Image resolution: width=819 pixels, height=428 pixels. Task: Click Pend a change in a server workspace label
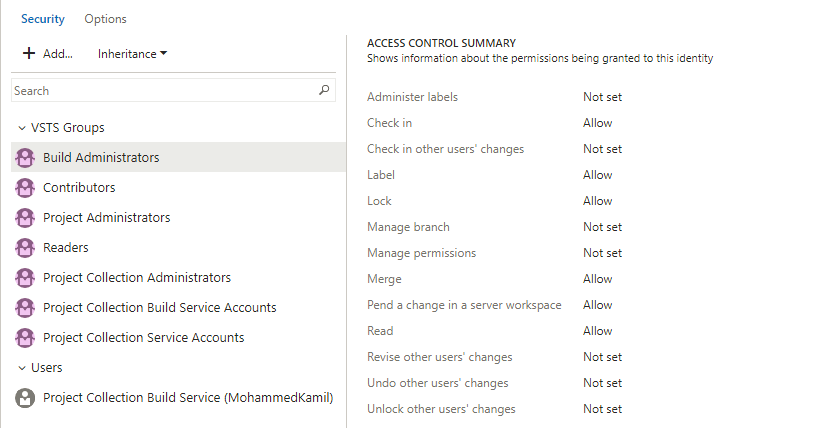[464, 305]
